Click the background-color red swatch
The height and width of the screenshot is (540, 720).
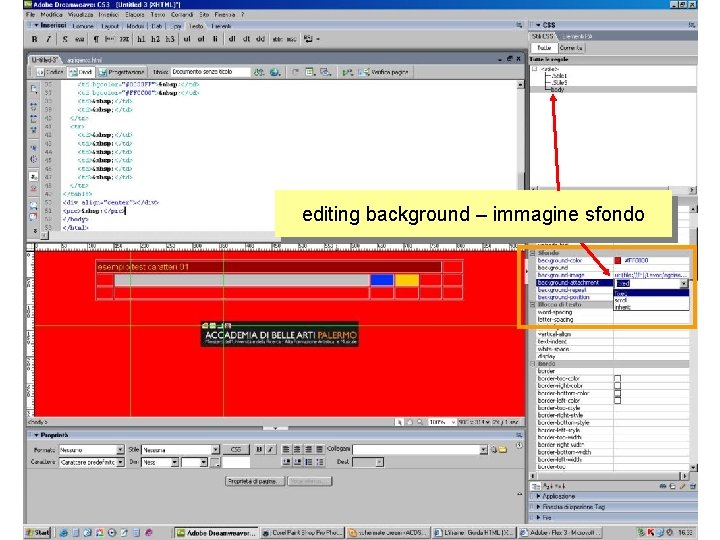coord(618,260)
